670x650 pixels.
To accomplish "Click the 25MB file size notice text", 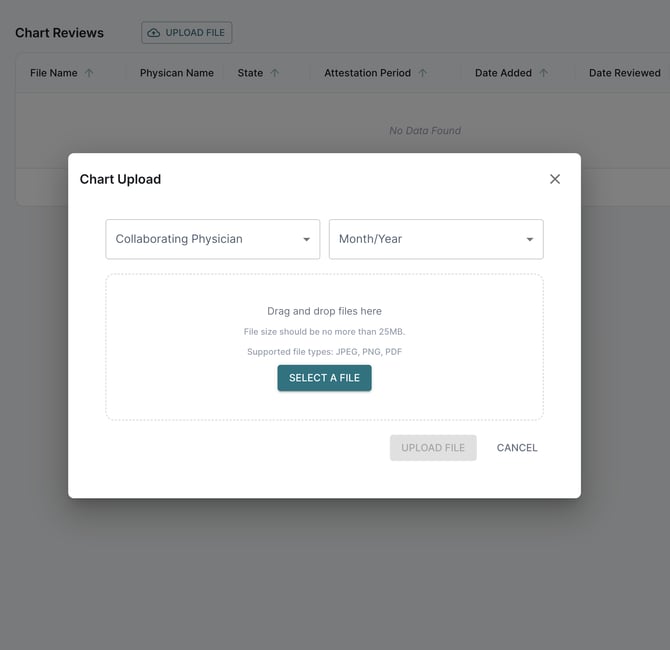I will (x=324, y=332).
